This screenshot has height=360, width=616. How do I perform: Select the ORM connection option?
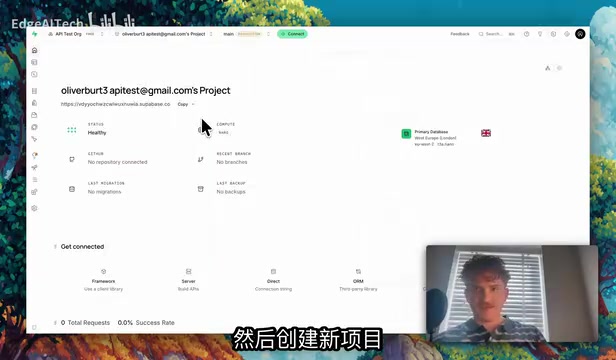358,280
